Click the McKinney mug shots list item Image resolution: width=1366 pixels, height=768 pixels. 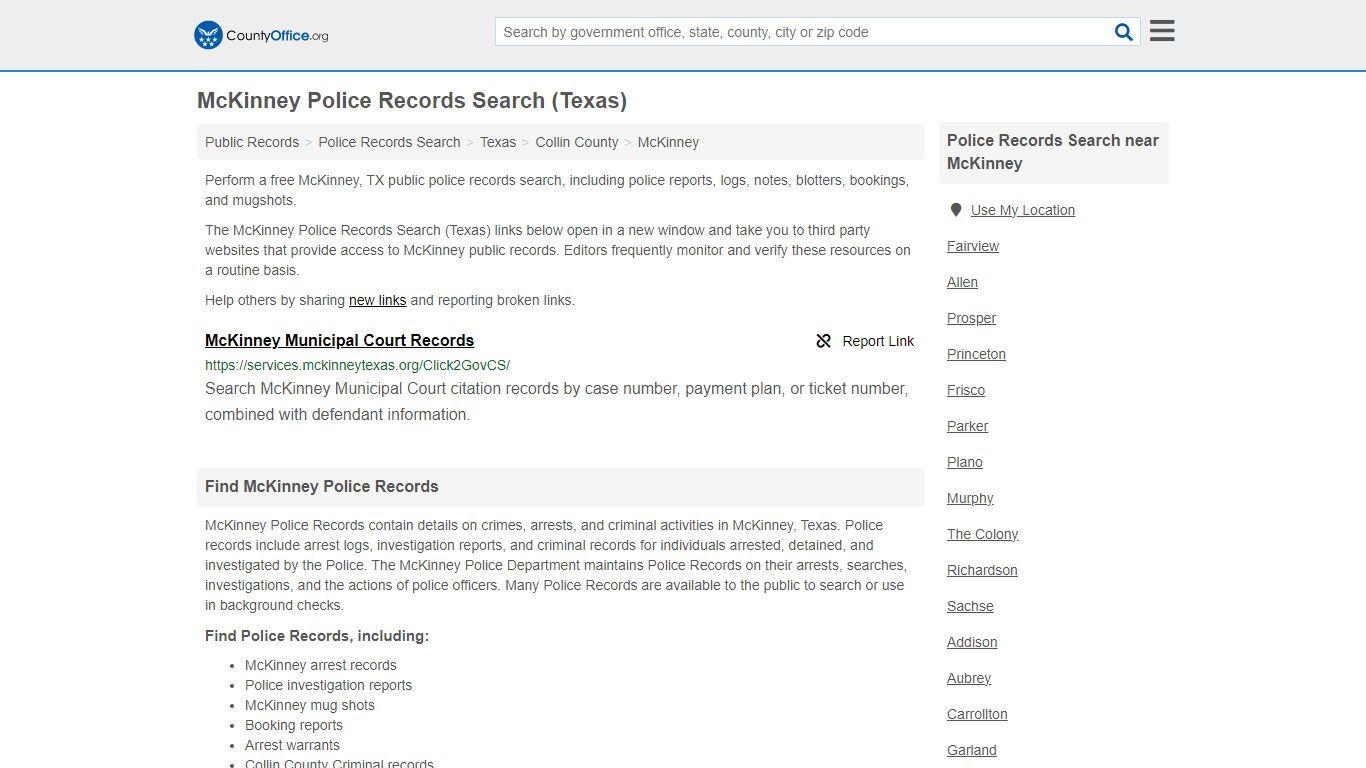(310, 705)
